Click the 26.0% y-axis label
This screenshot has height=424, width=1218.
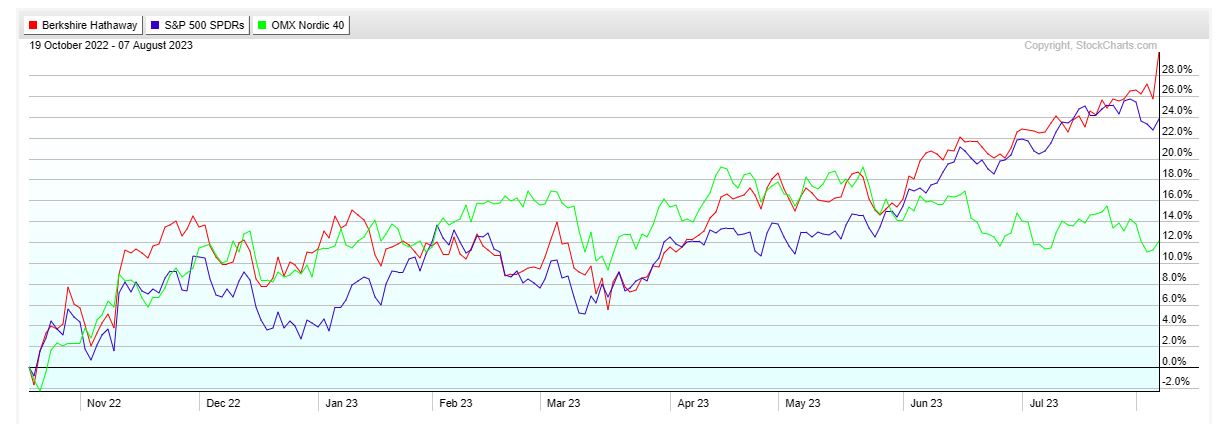[x=1178, y=91]
